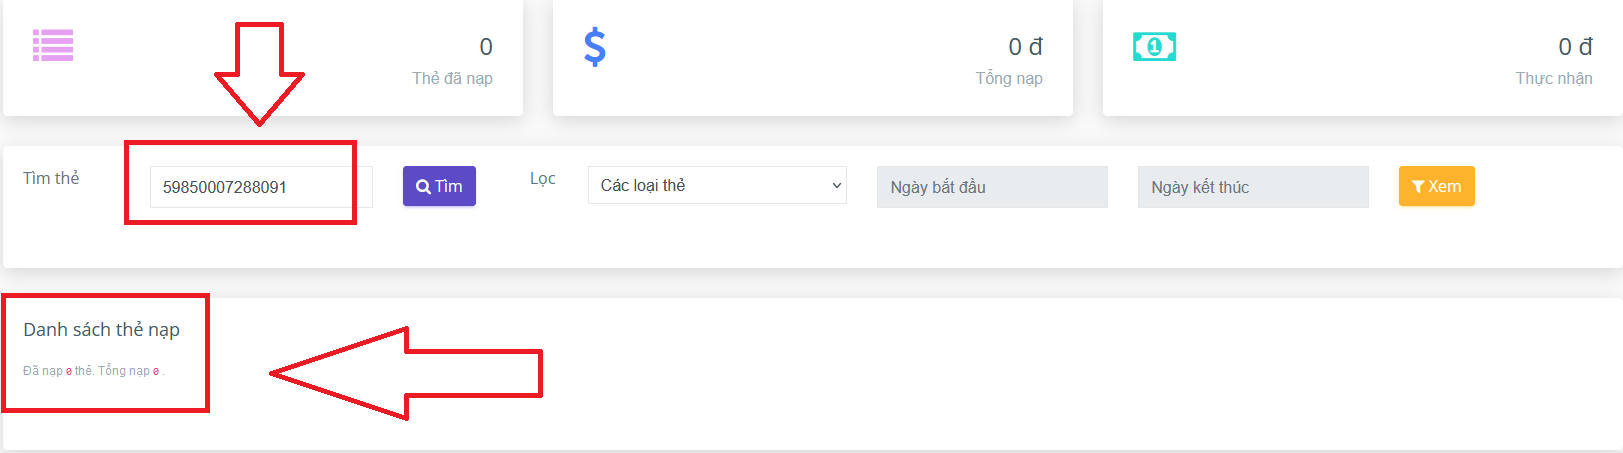The height and width of the screenshot is (453, 1623).
Task: Click the Danh sách thẻ nạp heading
Action: click(x=102, y=330)
